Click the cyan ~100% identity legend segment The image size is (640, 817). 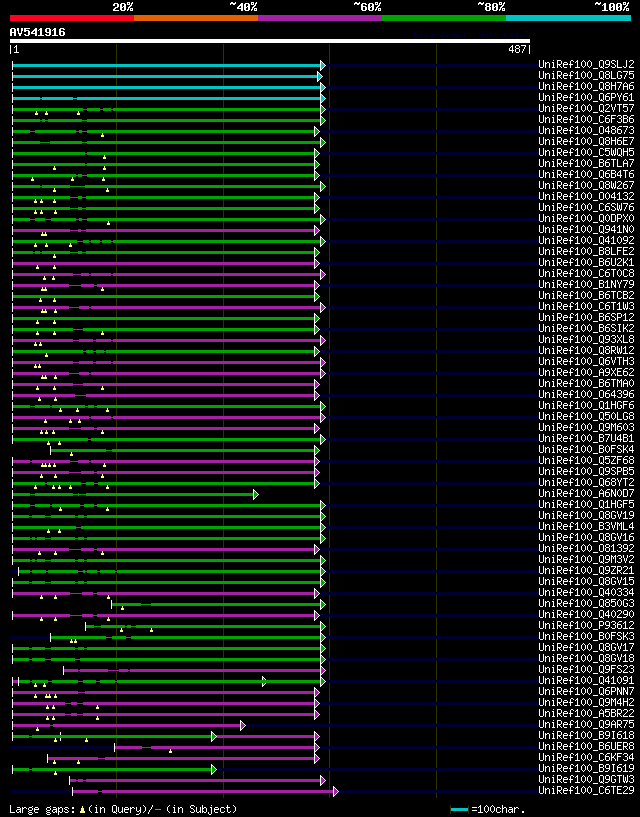[x=569, y=18]
